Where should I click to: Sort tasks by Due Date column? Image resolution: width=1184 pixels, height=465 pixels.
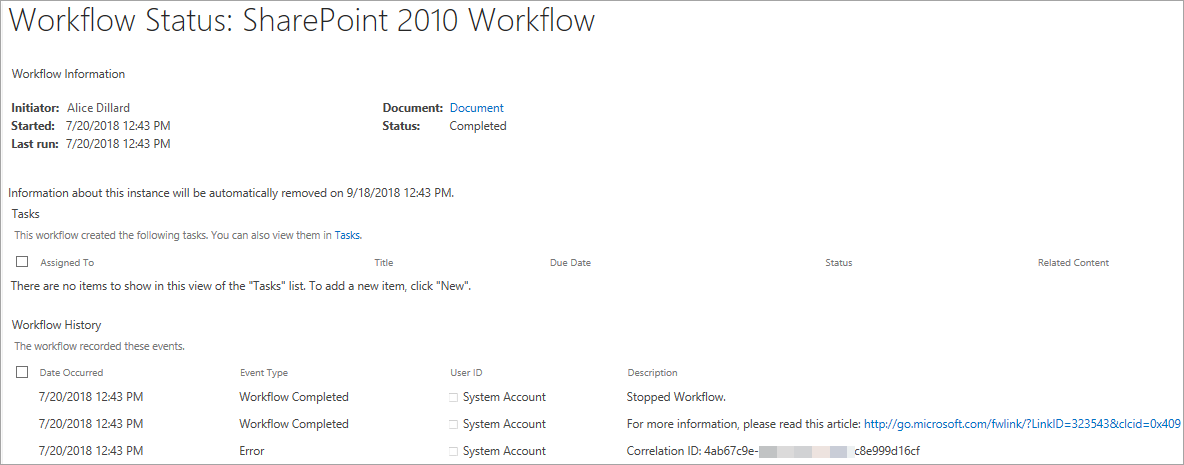pos(570,263)
